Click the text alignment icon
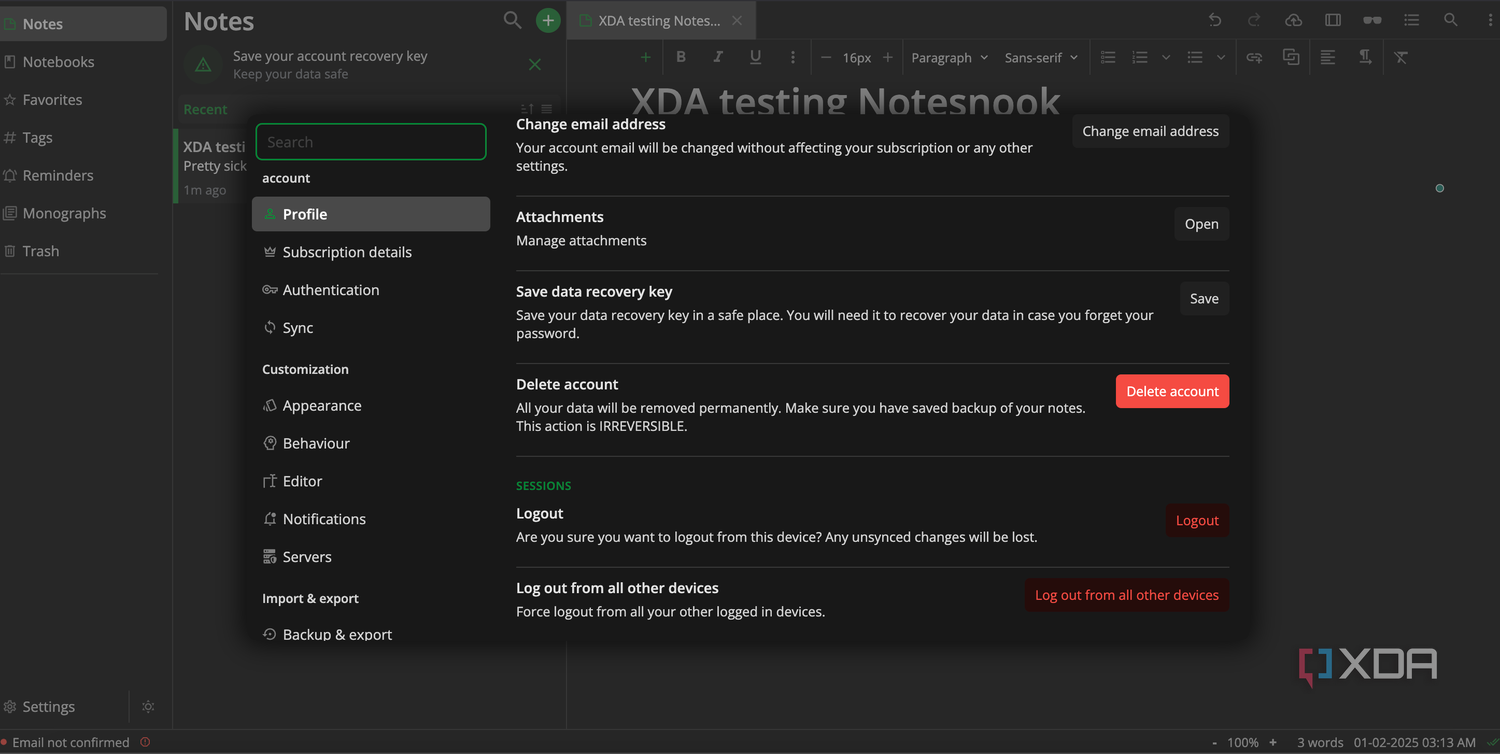The image size is (1500, 754). click(1328, 57)
